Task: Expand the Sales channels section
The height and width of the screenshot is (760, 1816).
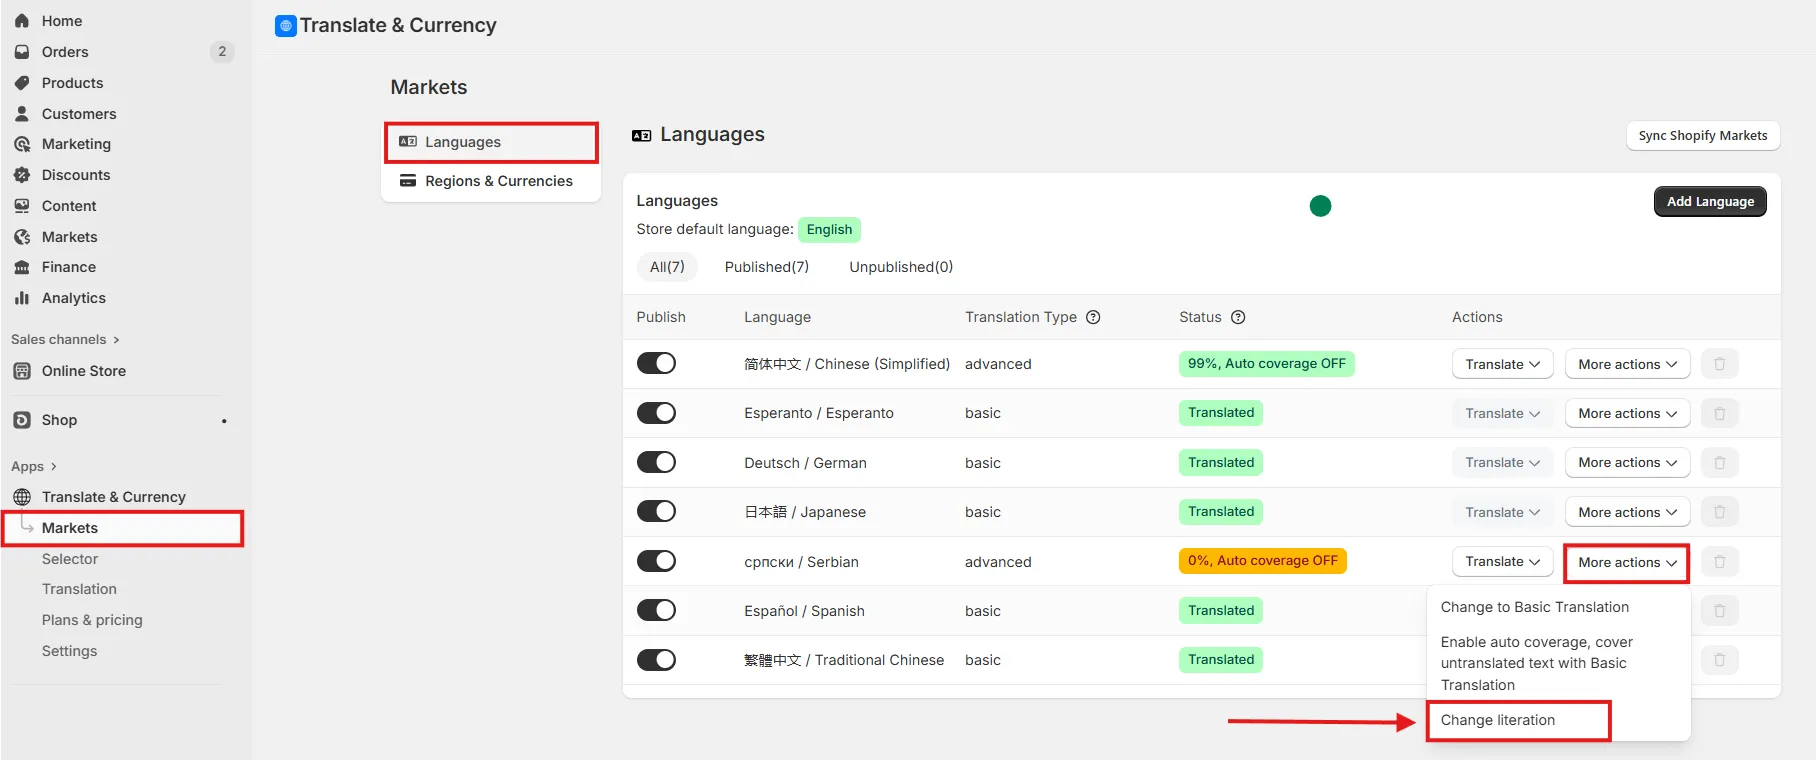Action: 65,340
